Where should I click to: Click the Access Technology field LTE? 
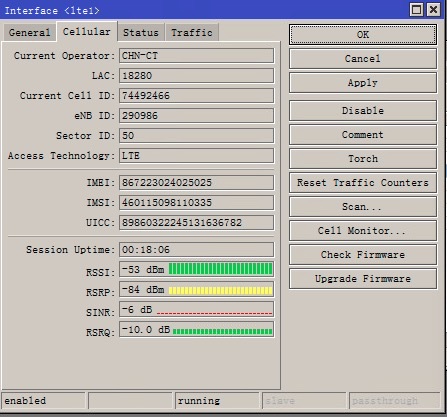pos(197,156)
